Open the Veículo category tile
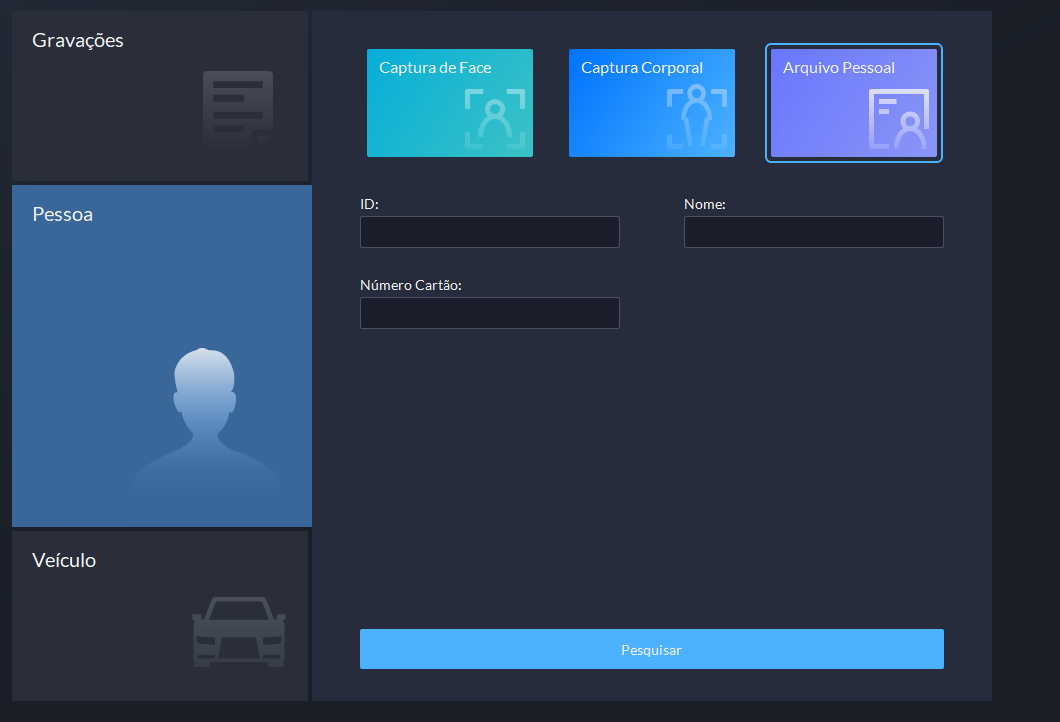1060x722 pixels. pyautogui.click(x=160, y=615)
